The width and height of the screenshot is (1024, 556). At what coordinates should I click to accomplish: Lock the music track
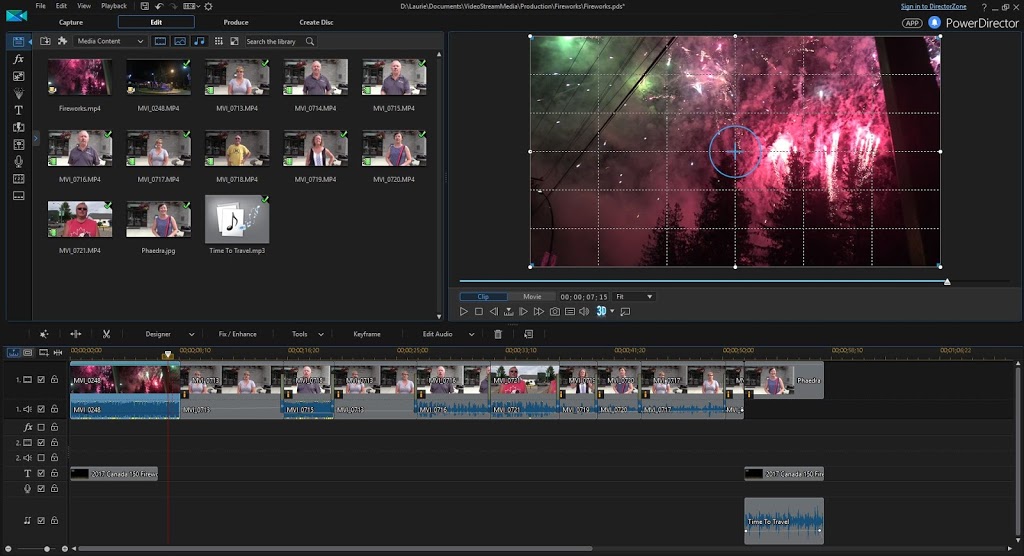point(55,521)
